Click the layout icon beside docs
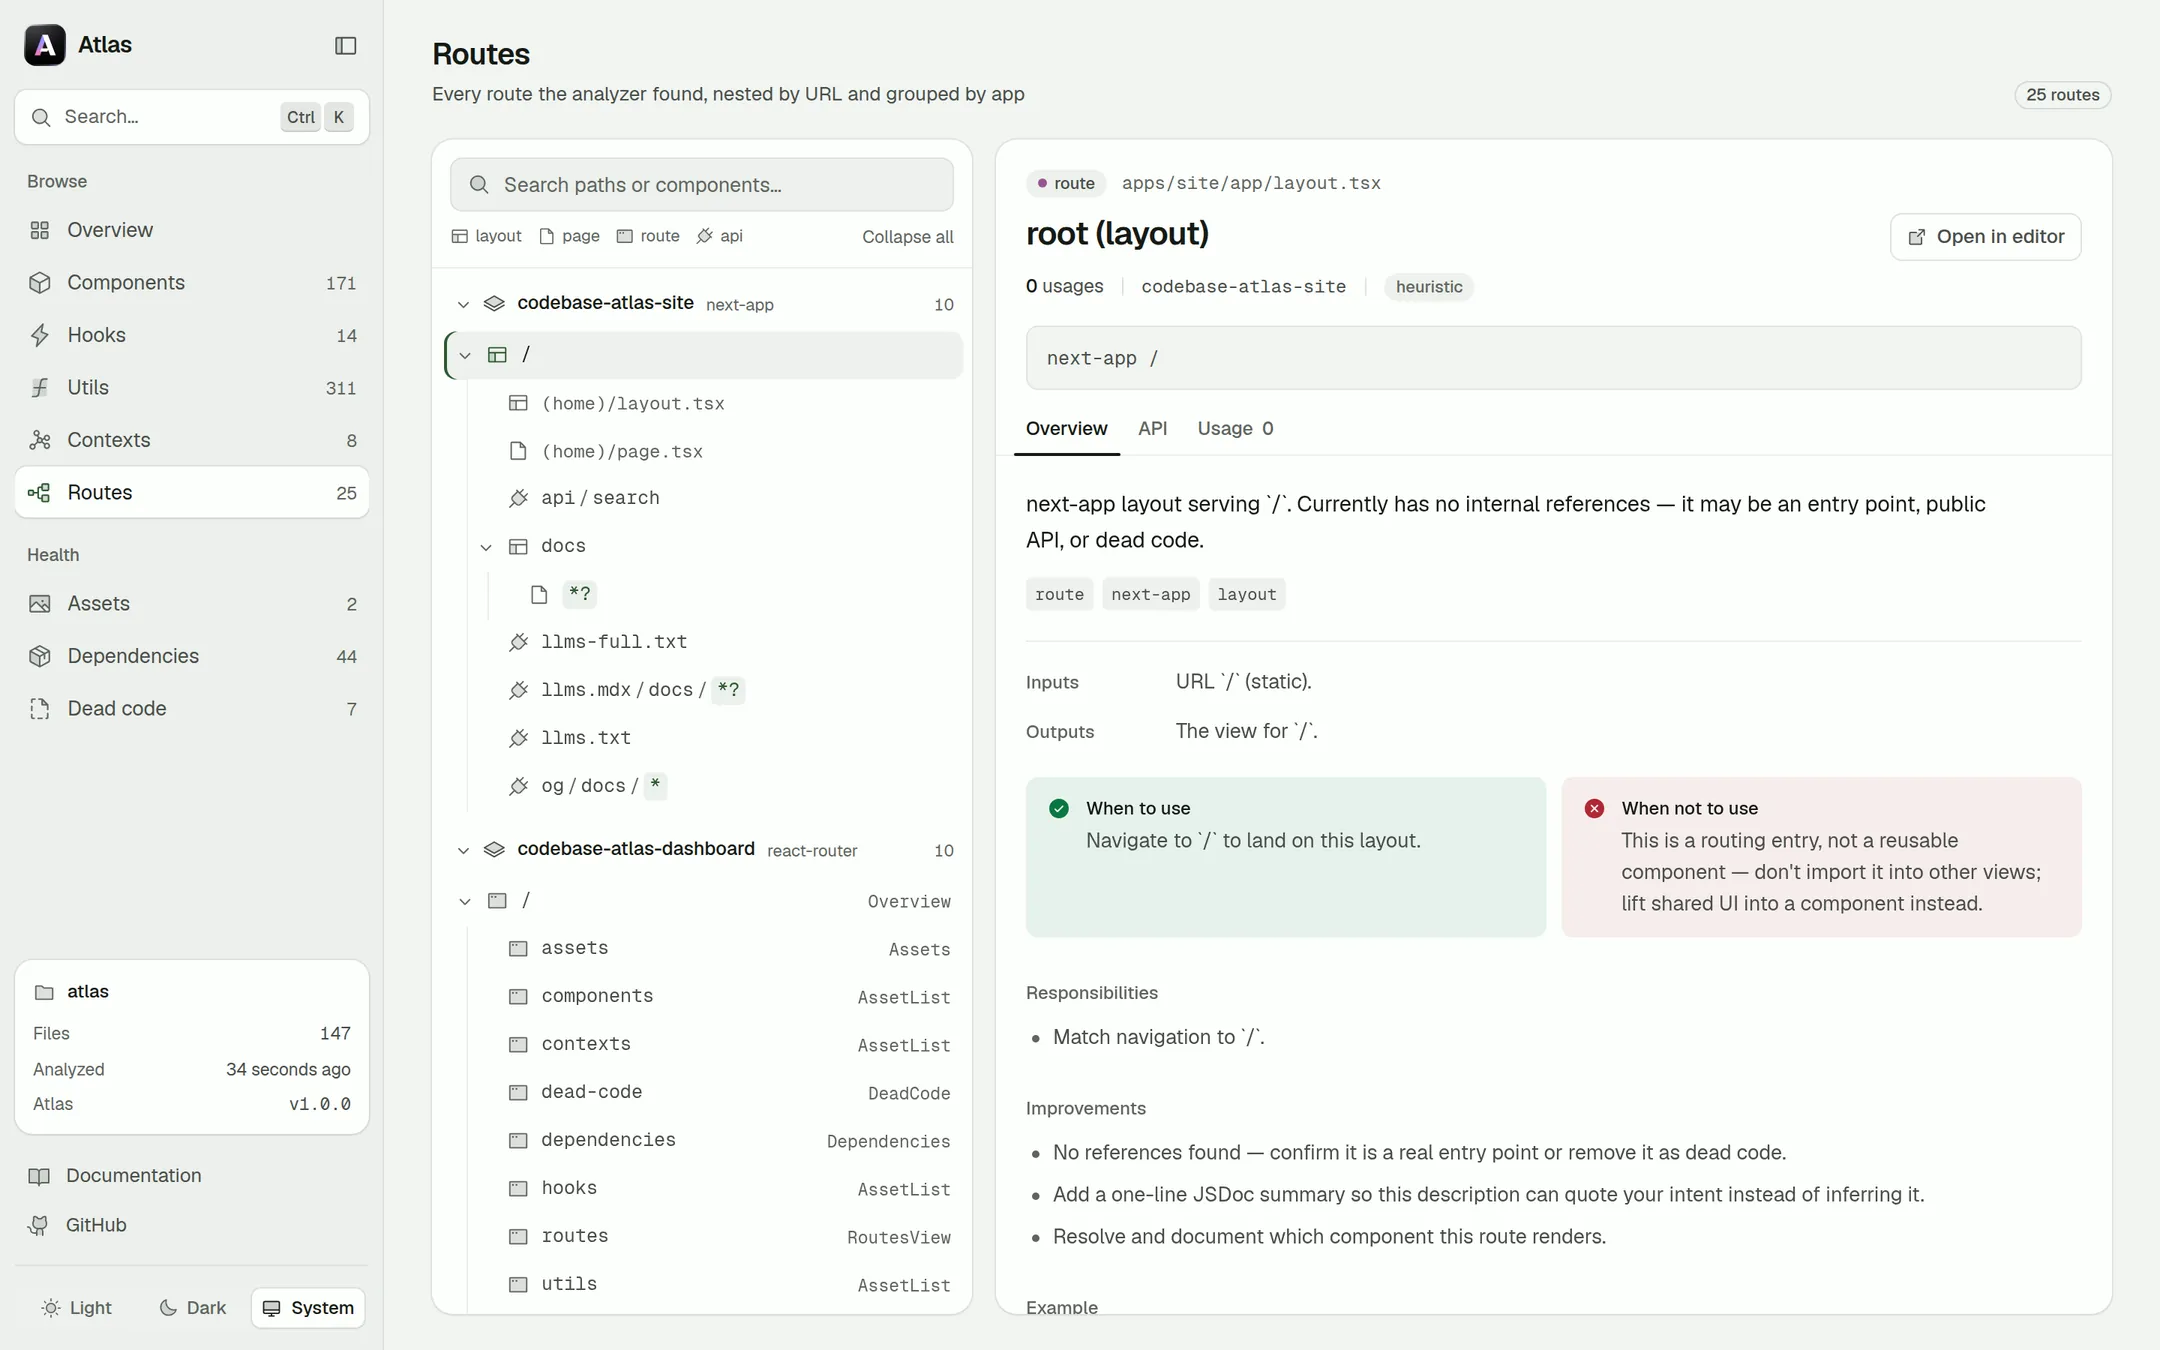Image resolution: width=2160 pixels, height=1350 pixels. point(518,546)
